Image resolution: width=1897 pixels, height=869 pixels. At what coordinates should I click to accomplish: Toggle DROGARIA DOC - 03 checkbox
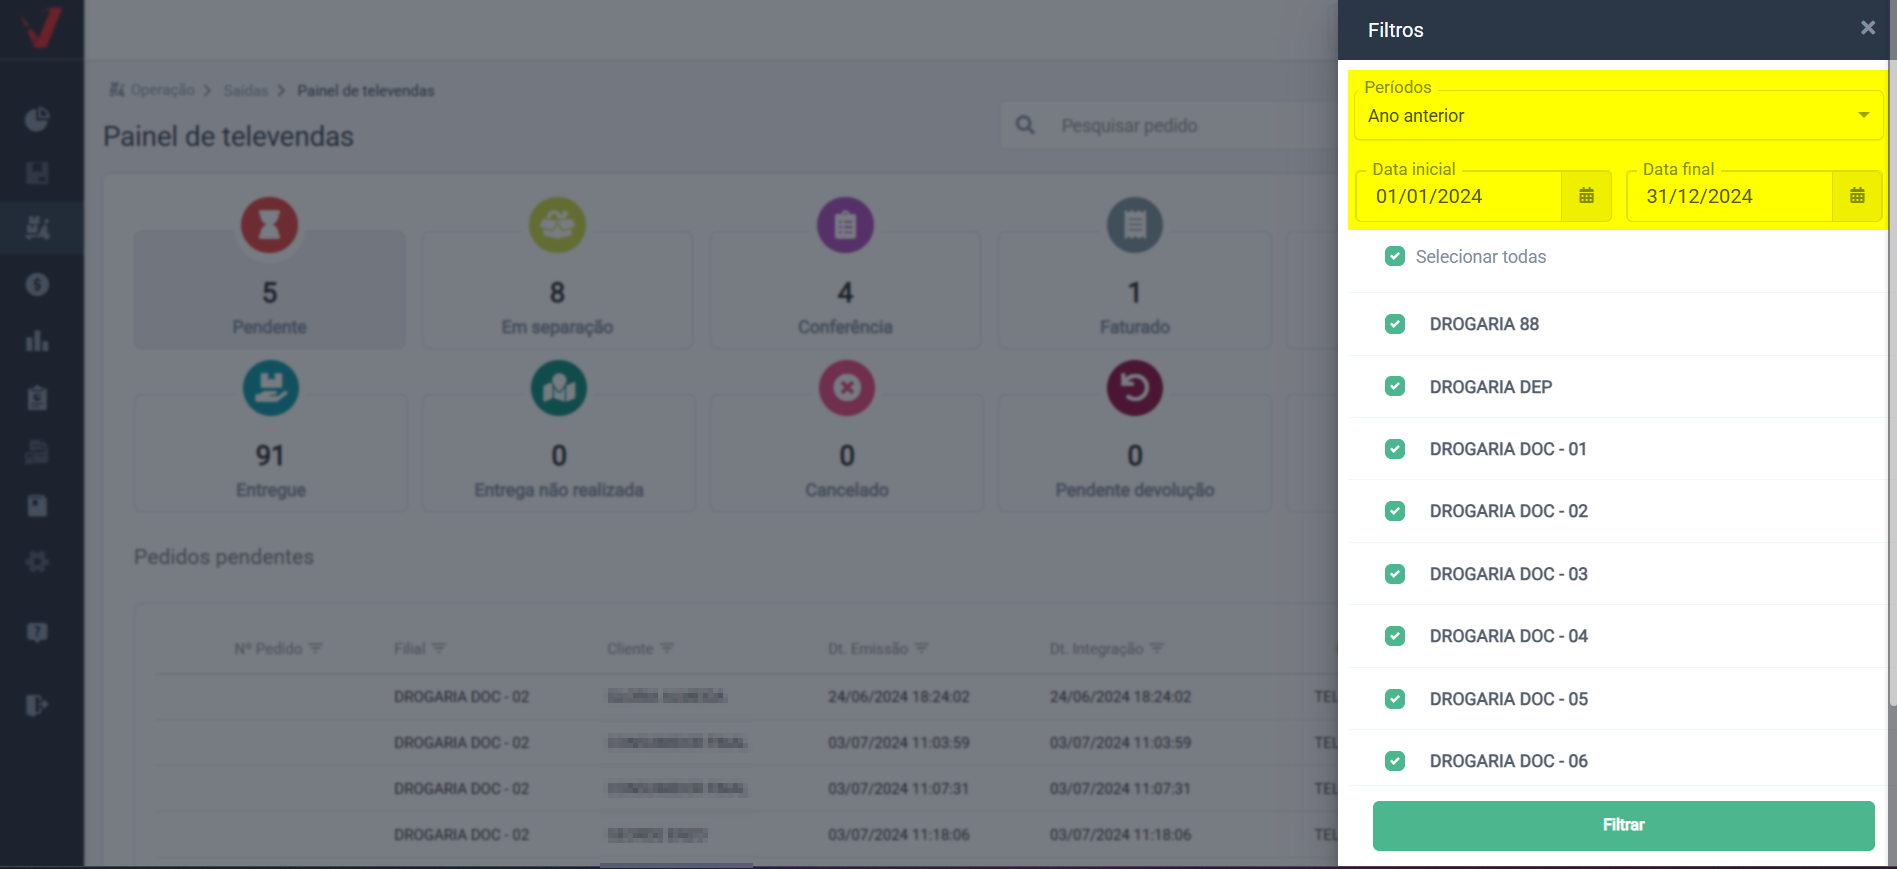(x=1395, y=574)
